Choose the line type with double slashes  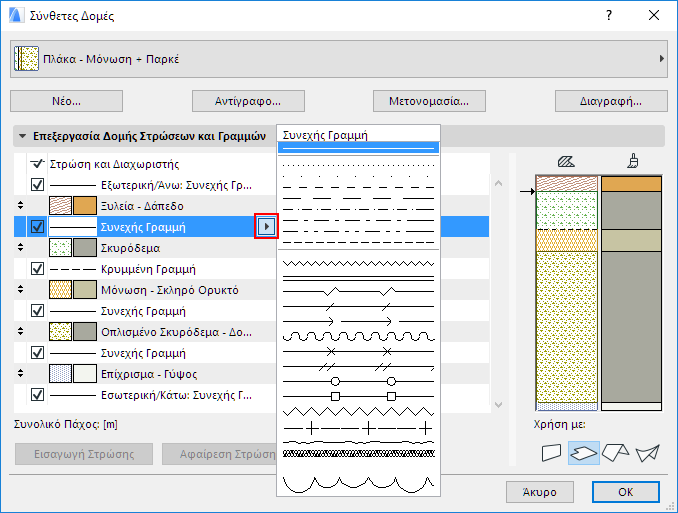point(358,367)
